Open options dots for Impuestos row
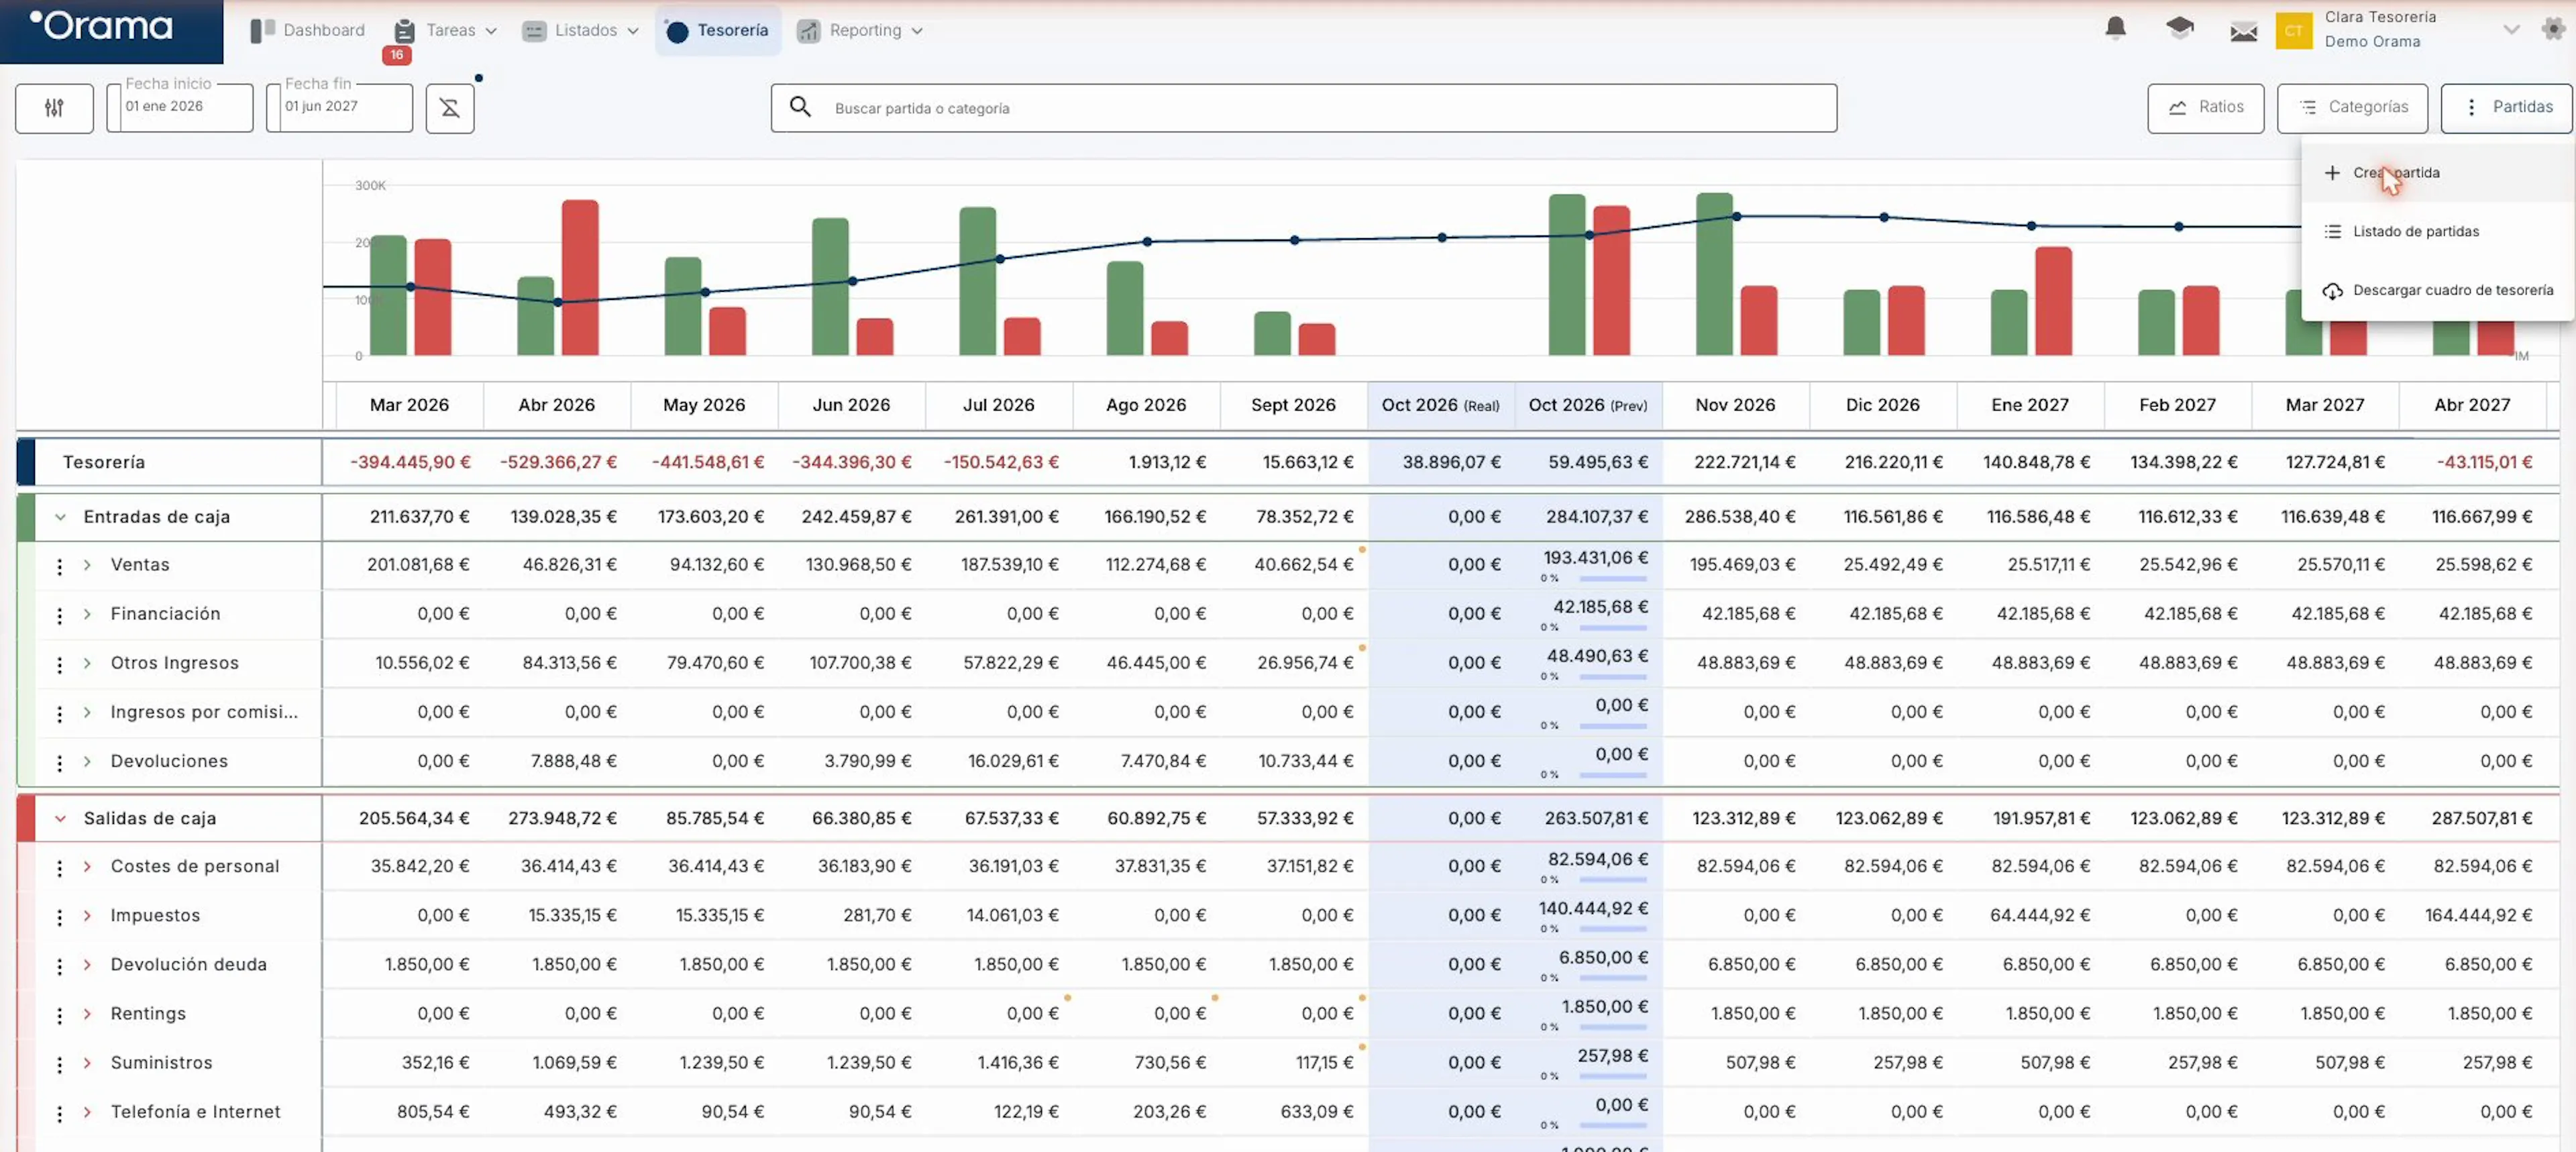 click(60, 917)
